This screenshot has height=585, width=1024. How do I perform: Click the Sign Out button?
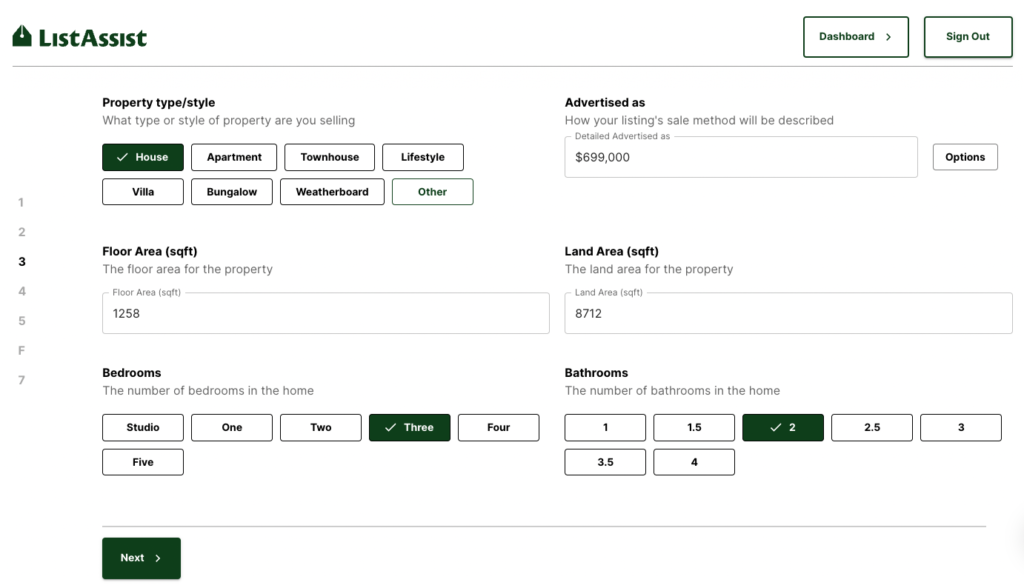click(x=967, y=37)
